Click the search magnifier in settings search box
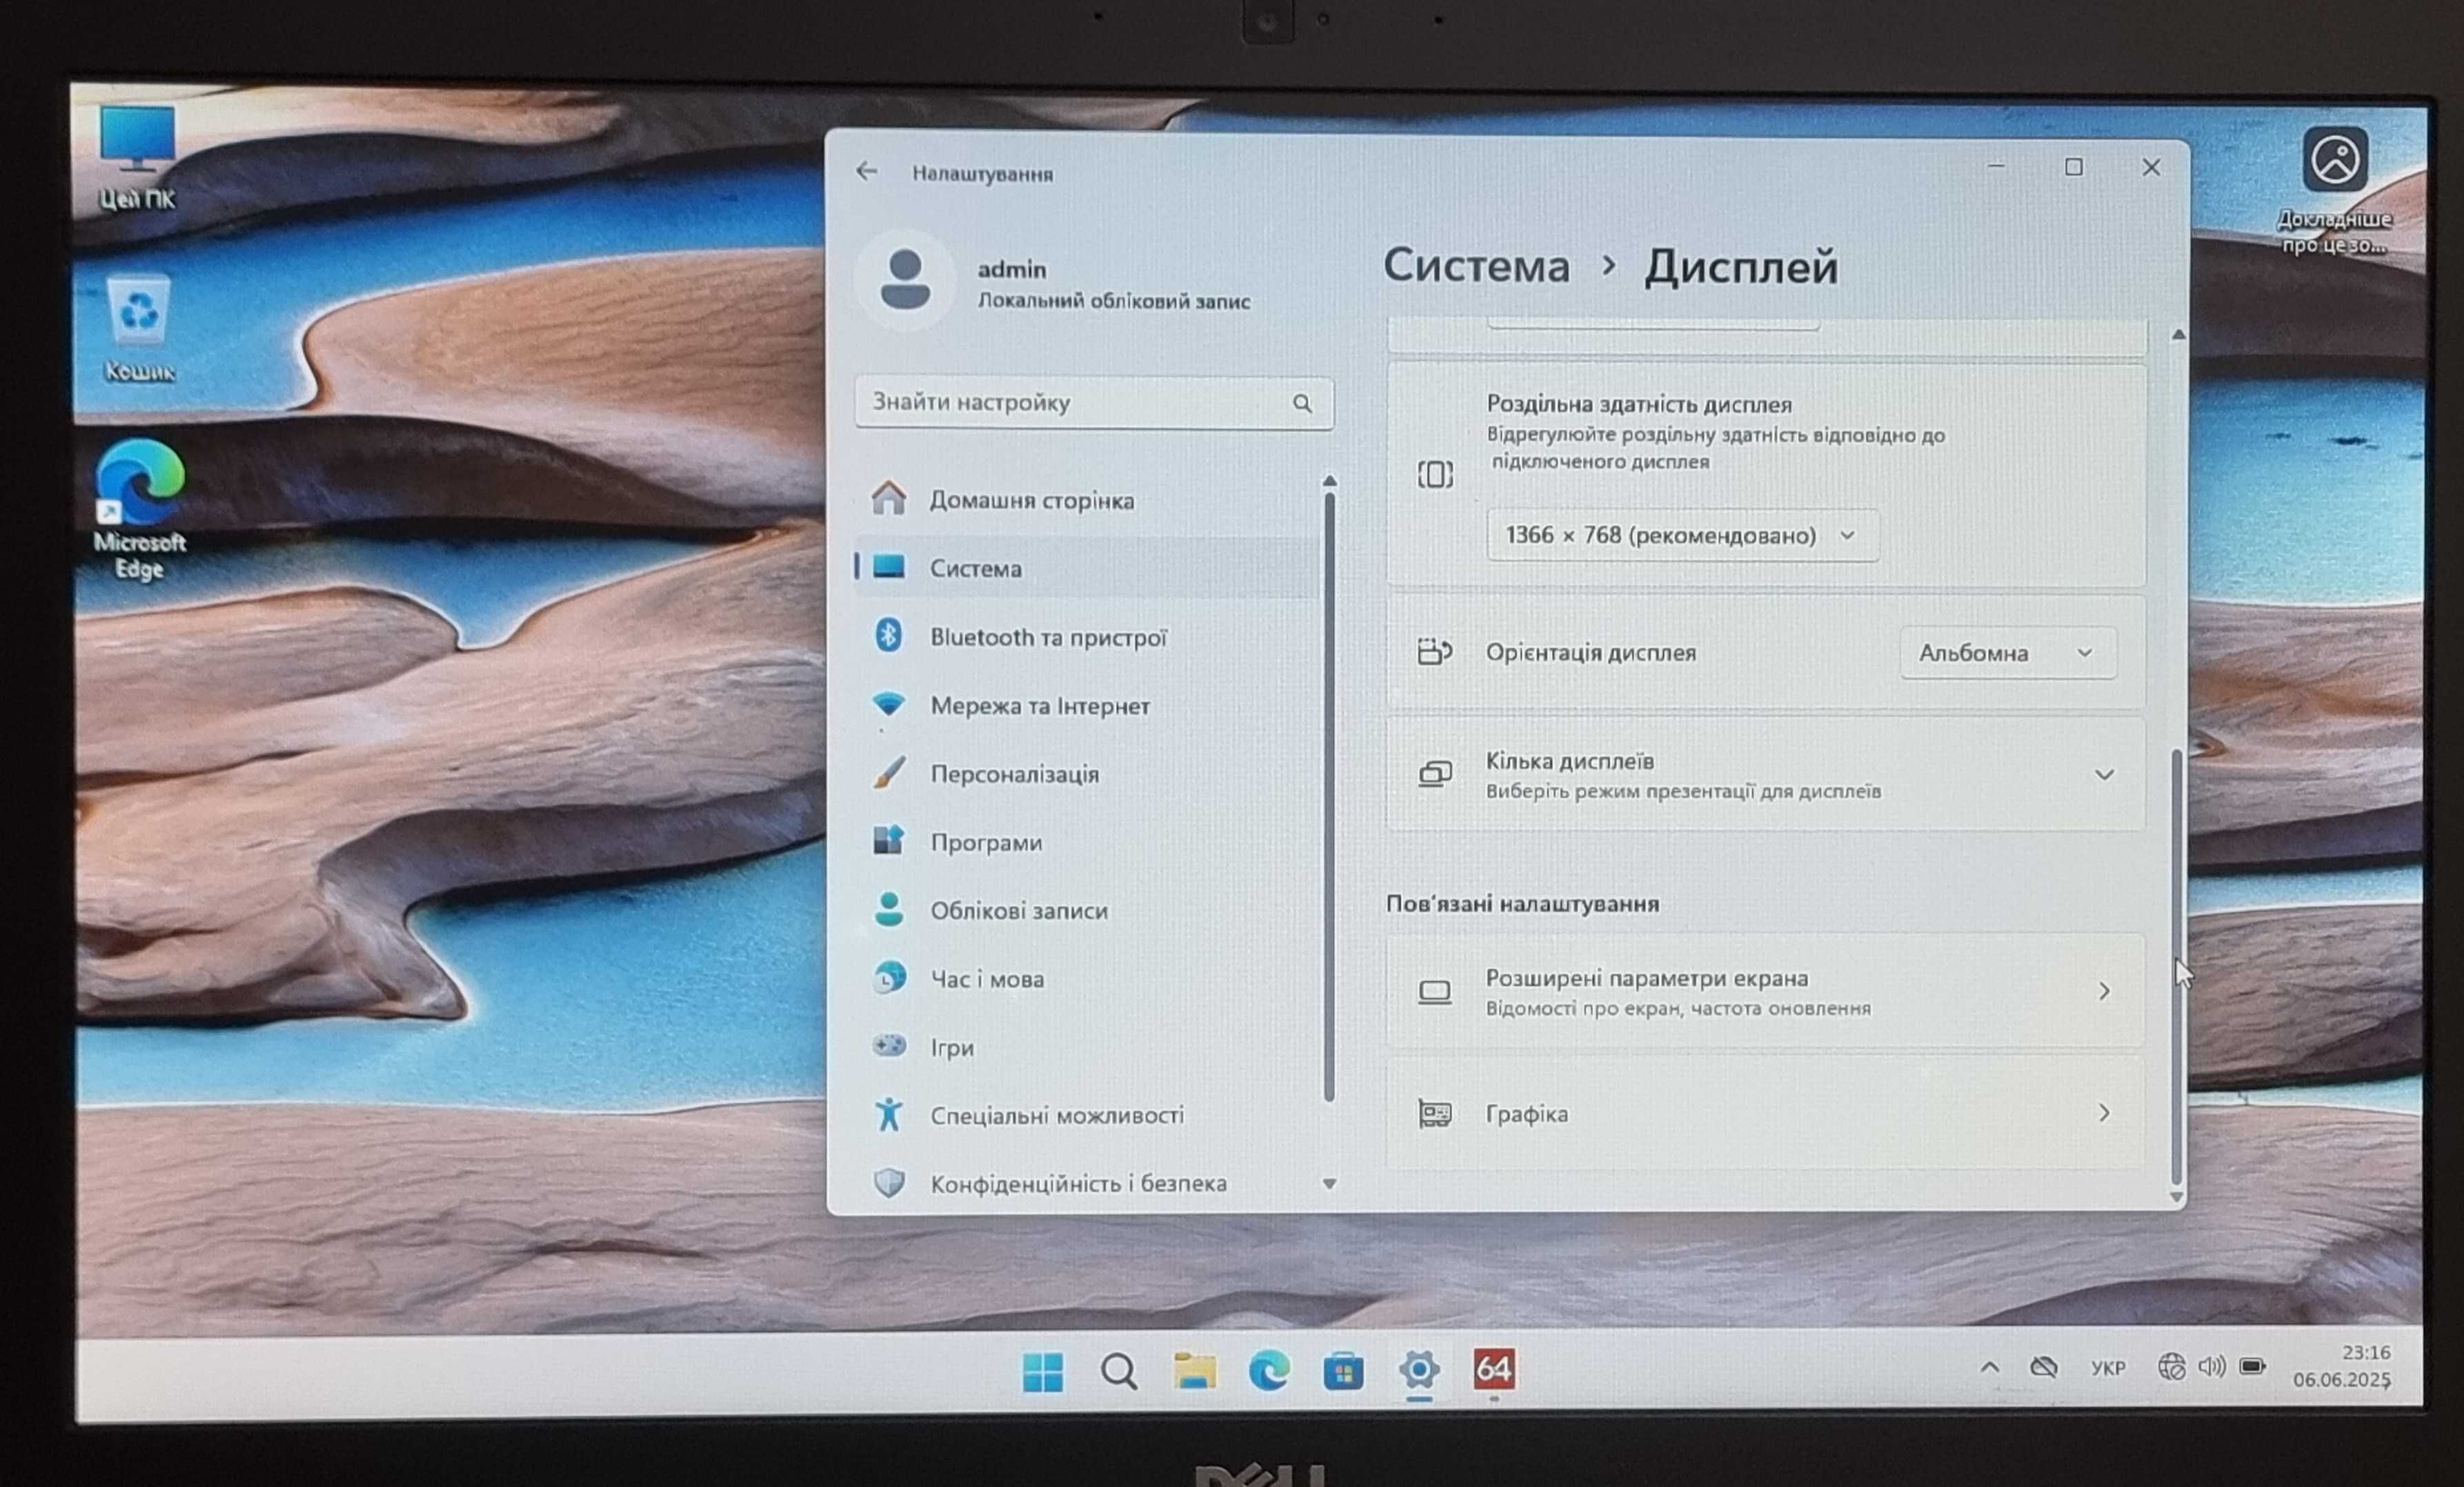The height and width of the screenshot is (1487, 2464). pos(1301,403)
